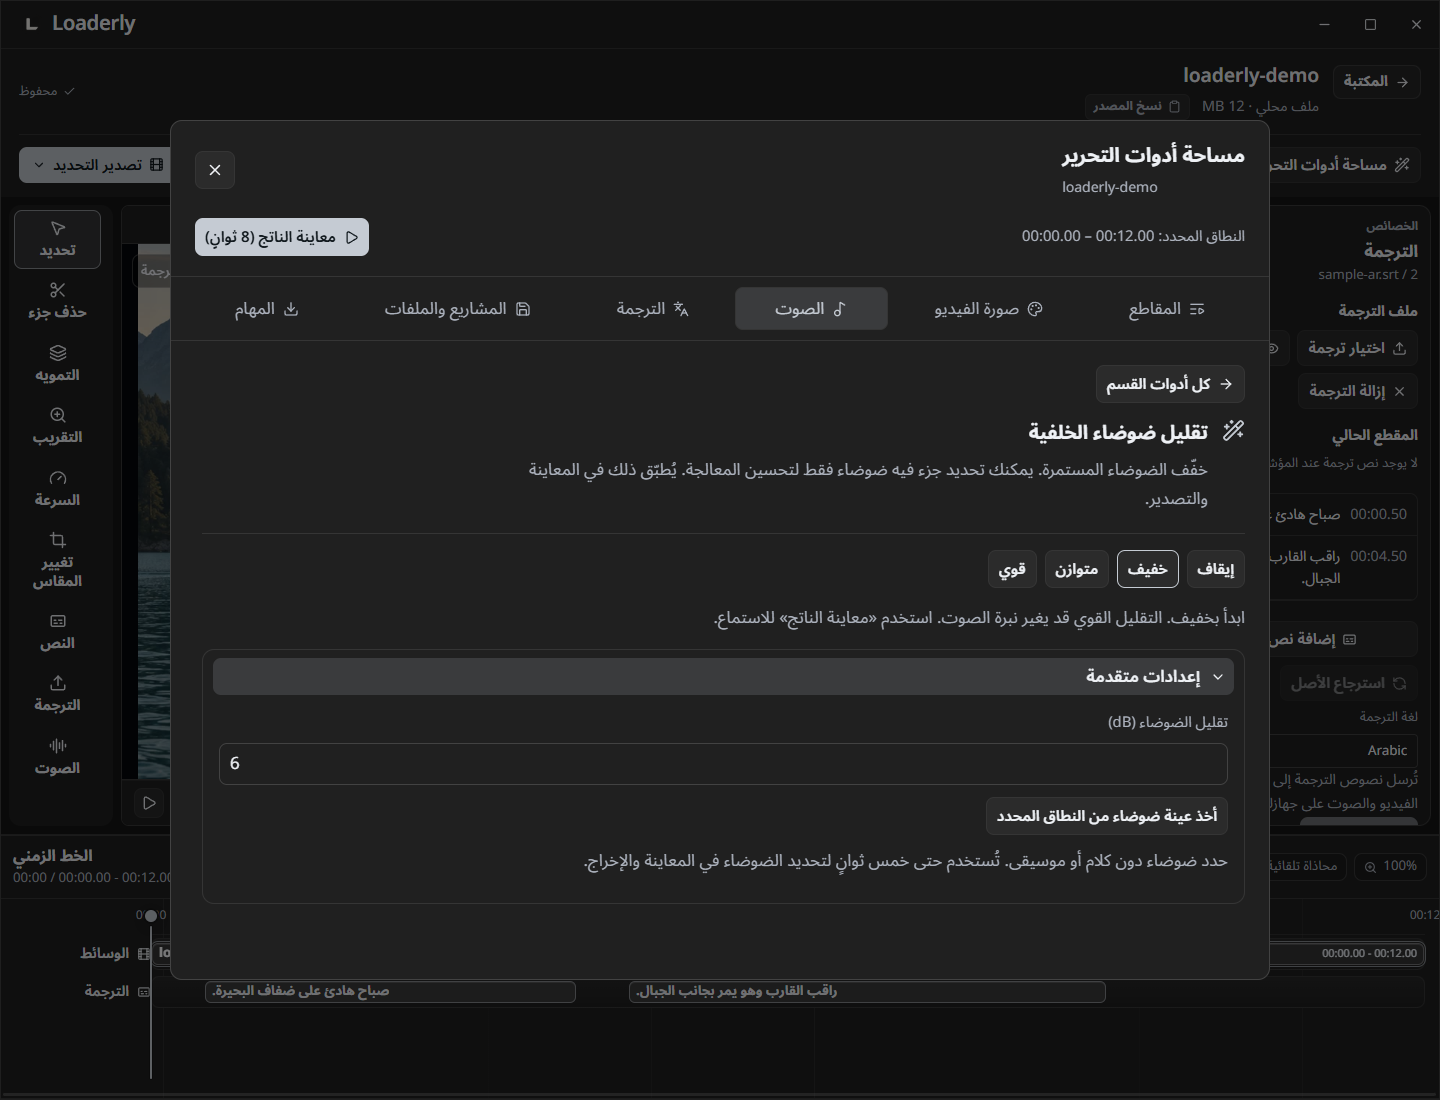Click the استرجاع الأصل restore button

pos(1348,683)
